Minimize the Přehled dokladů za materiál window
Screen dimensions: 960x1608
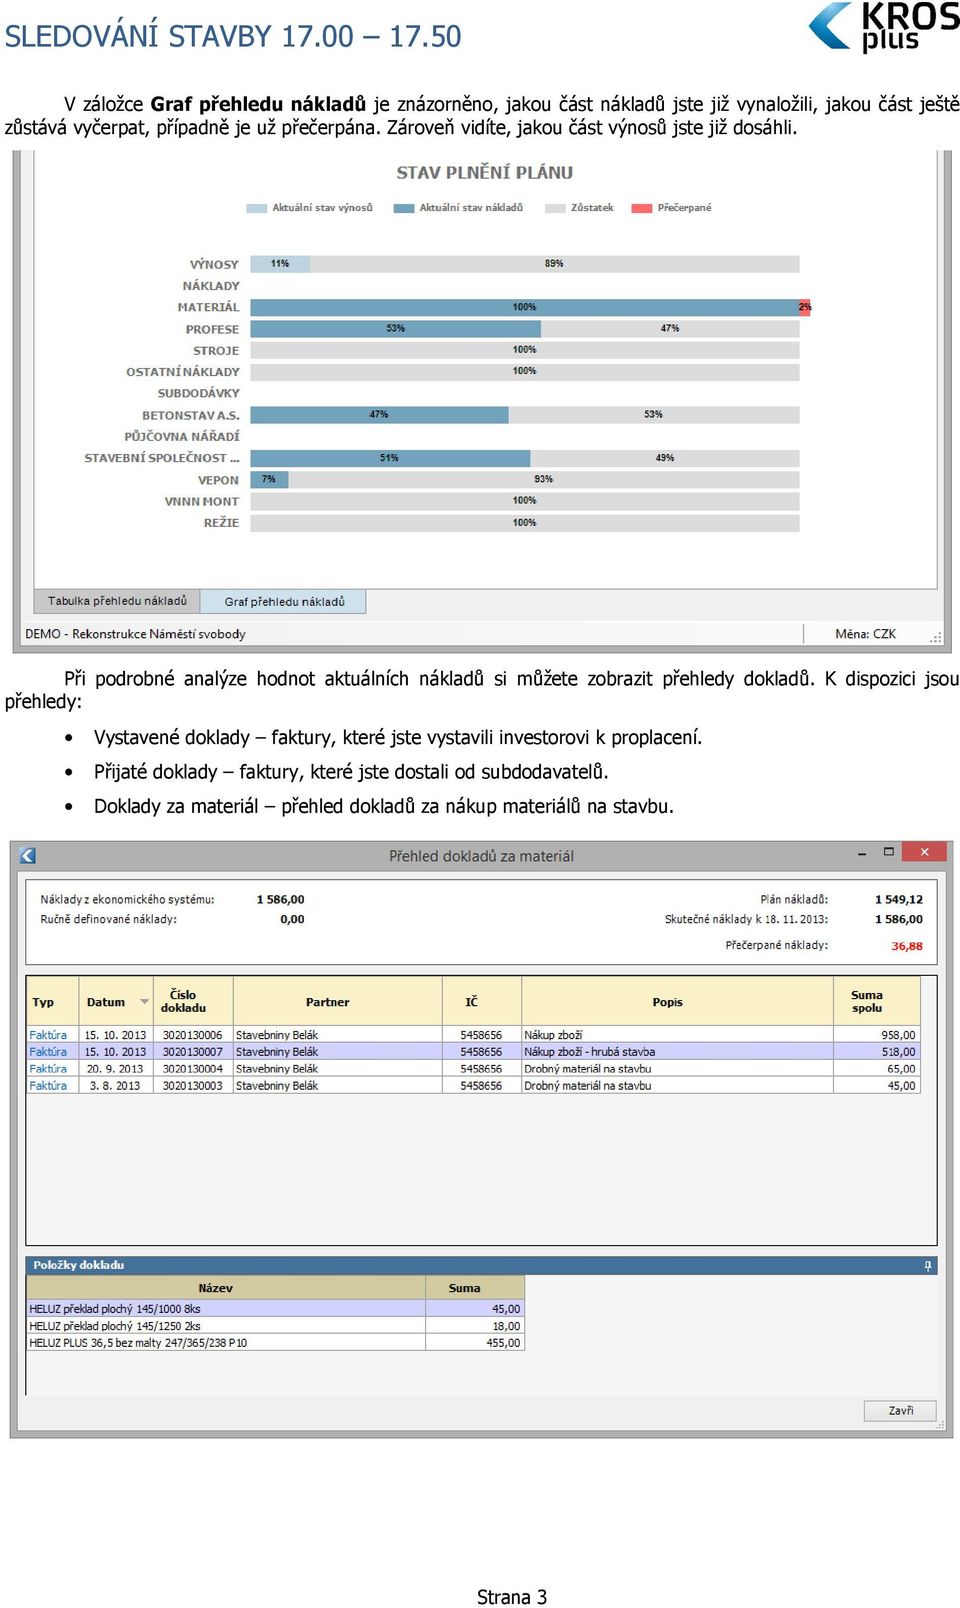click(x=862, y=853)
